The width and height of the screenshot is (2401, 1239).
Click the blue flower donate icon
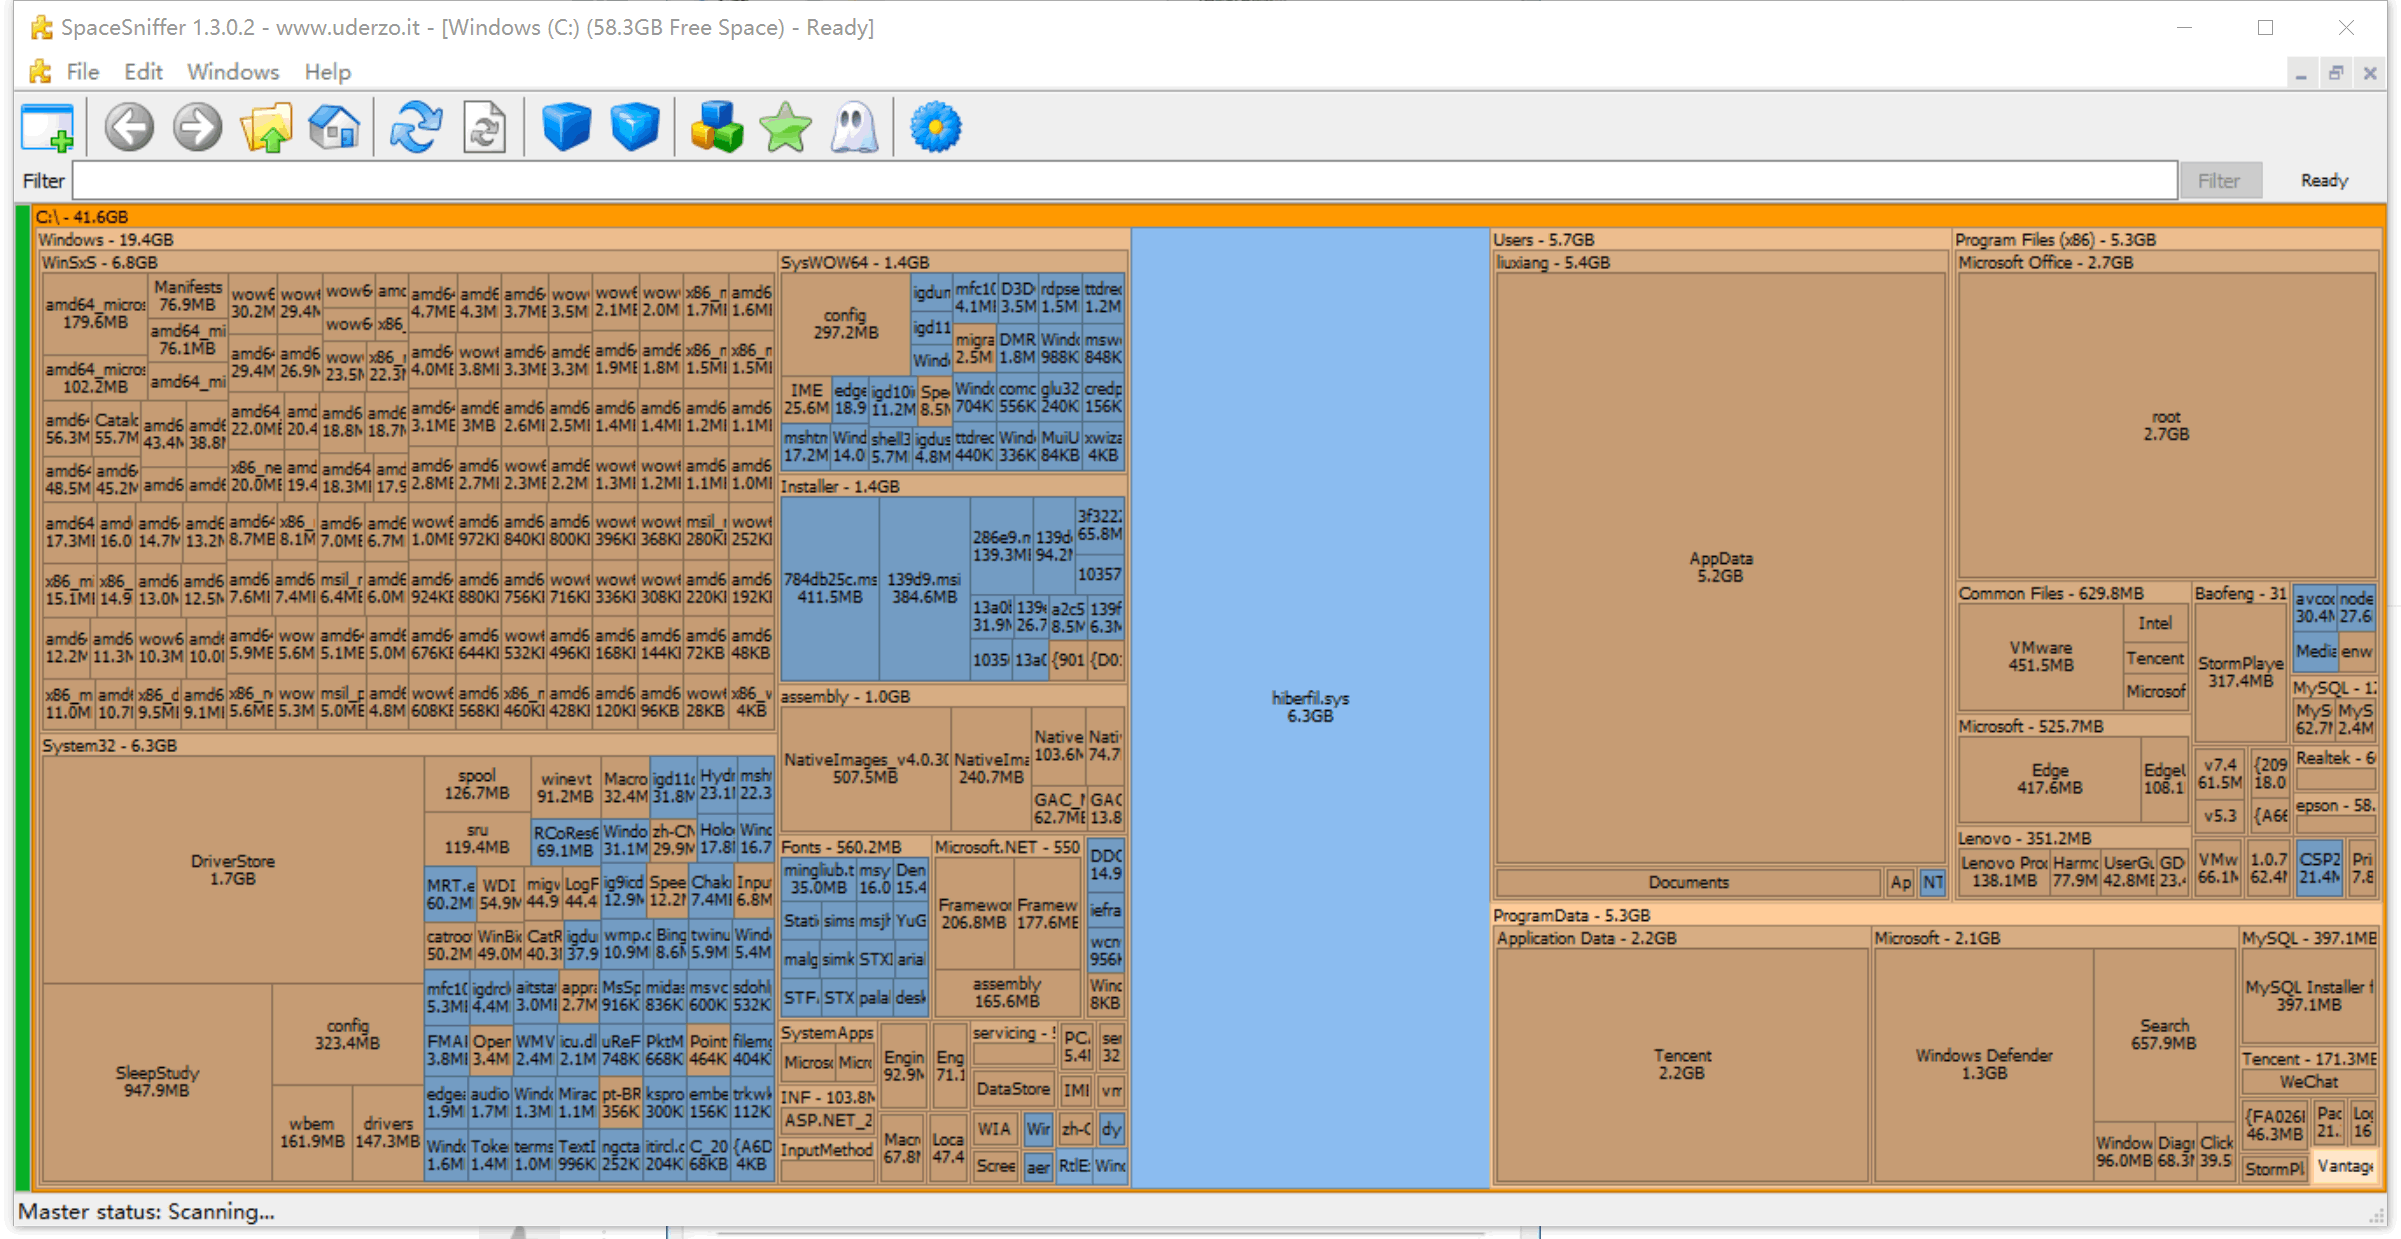(935, 128)
